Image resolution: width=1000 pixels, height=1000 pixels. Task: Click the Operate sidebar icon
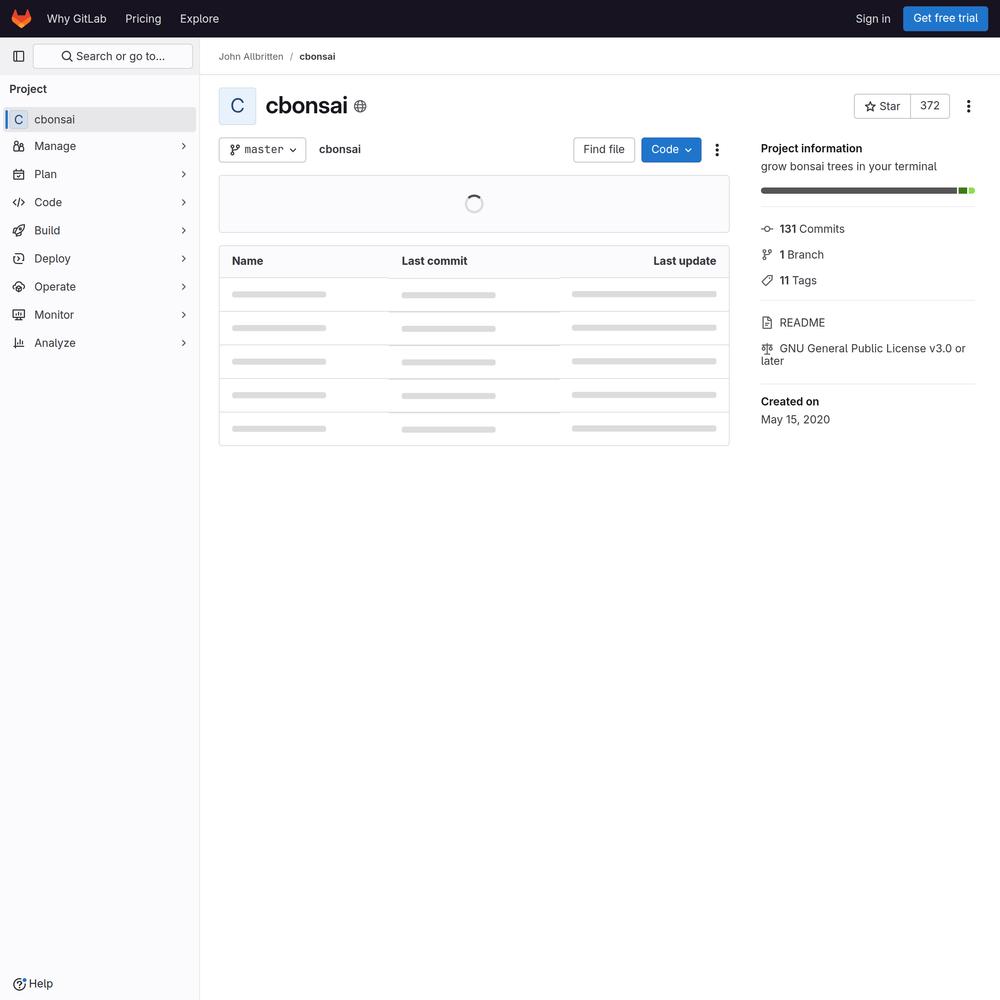(18, 286)
